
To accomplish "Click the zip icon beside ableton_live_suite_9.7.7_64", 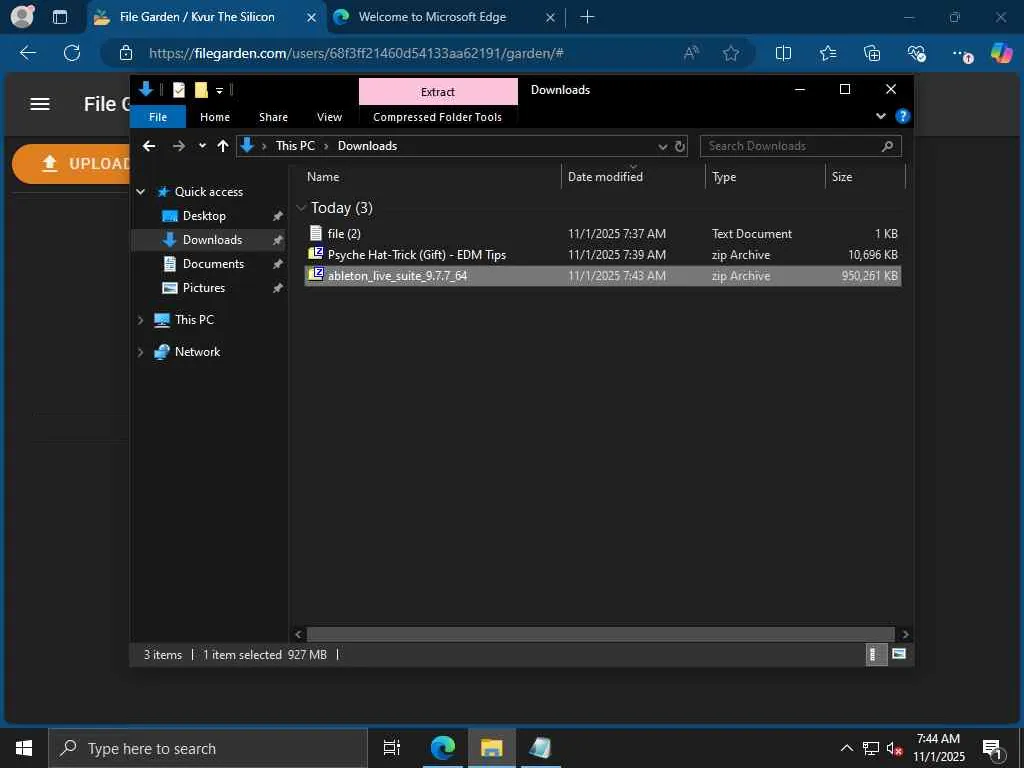I will point(316,274).
